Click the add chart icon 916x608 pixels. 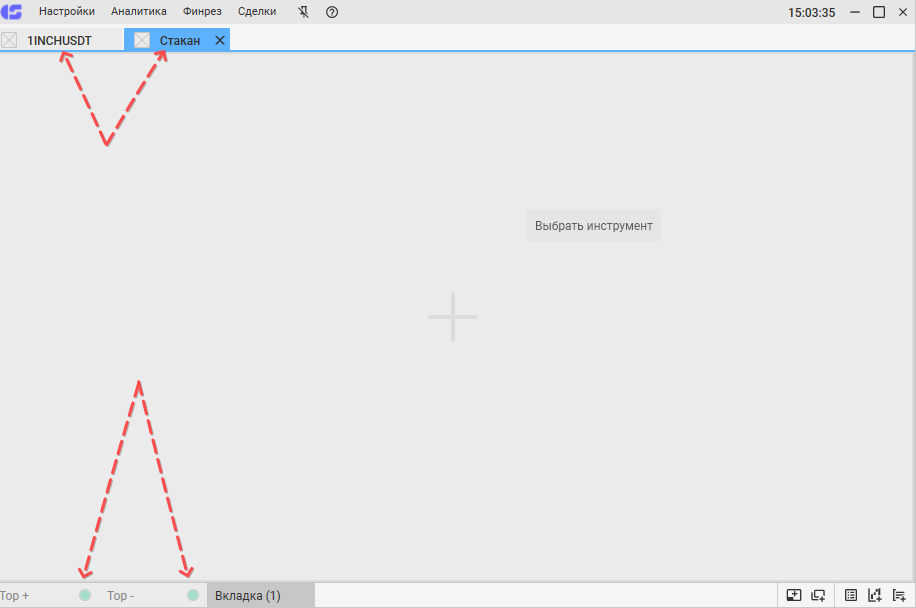[x=875, y=595]
